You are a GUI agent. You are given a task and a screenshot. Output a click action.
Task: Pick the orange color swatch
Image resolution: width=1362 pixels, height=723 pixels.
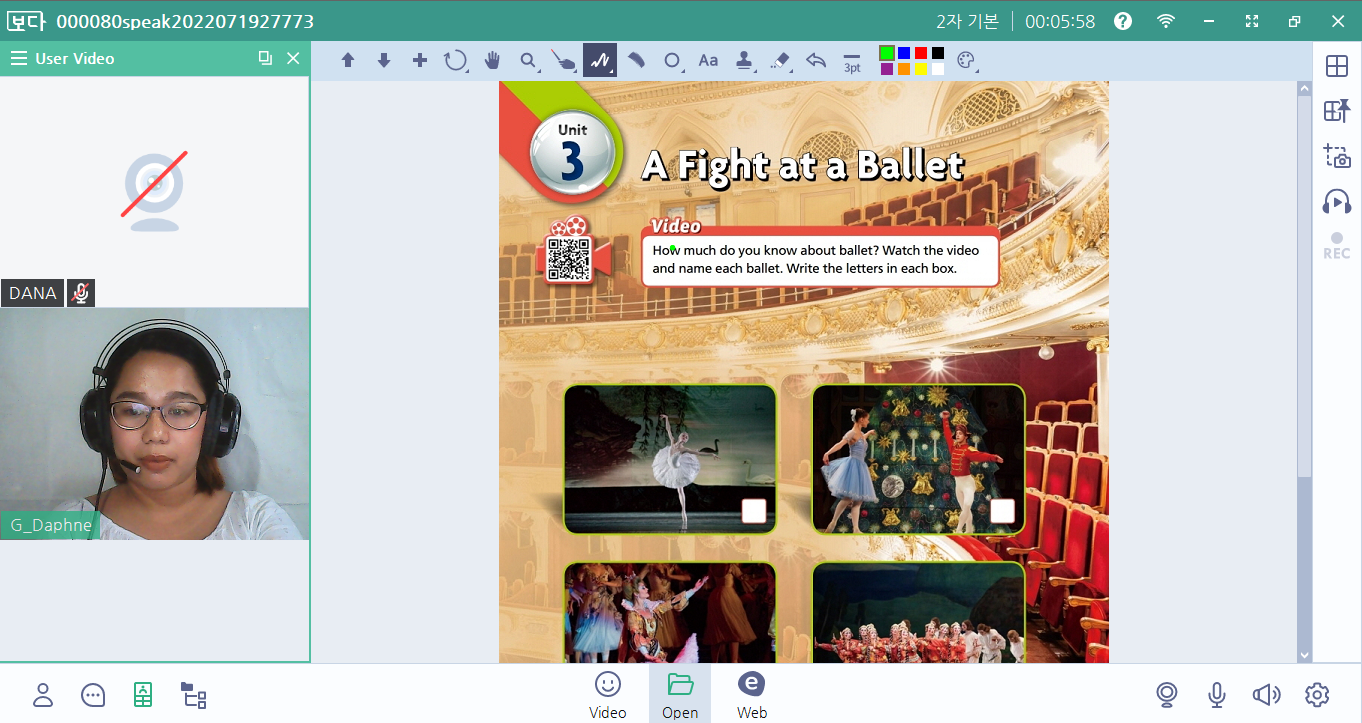pyautogui.click(x=904, y=69)
